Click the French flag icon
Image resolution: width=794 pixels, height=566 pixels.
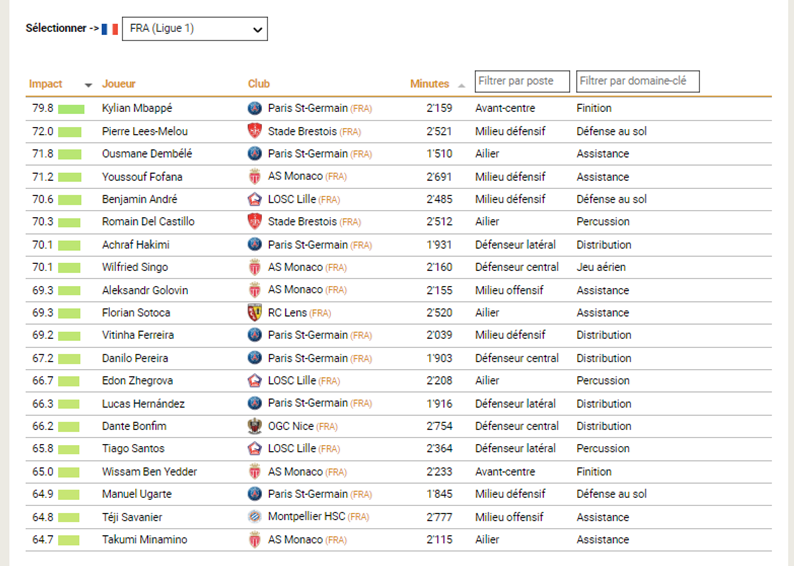coord(110,29)
